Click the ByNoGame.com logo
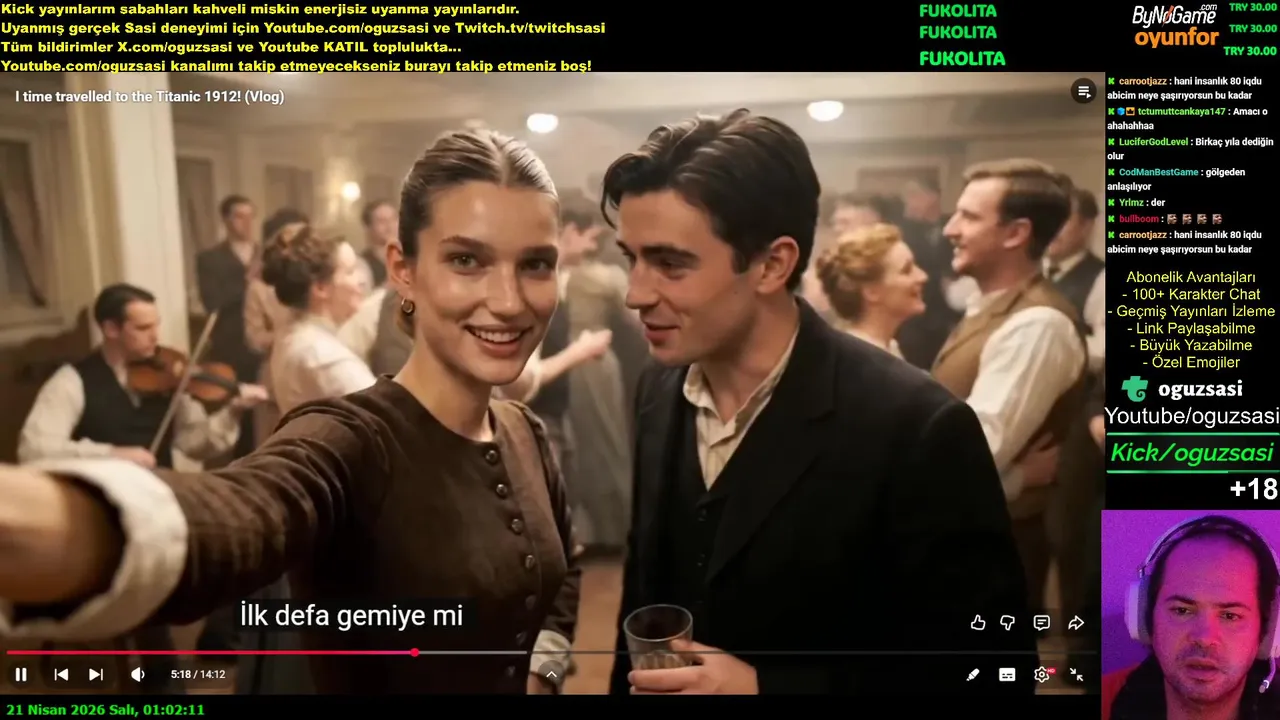Viewport: 1280px width, 720px height. tap(1174, 15)
